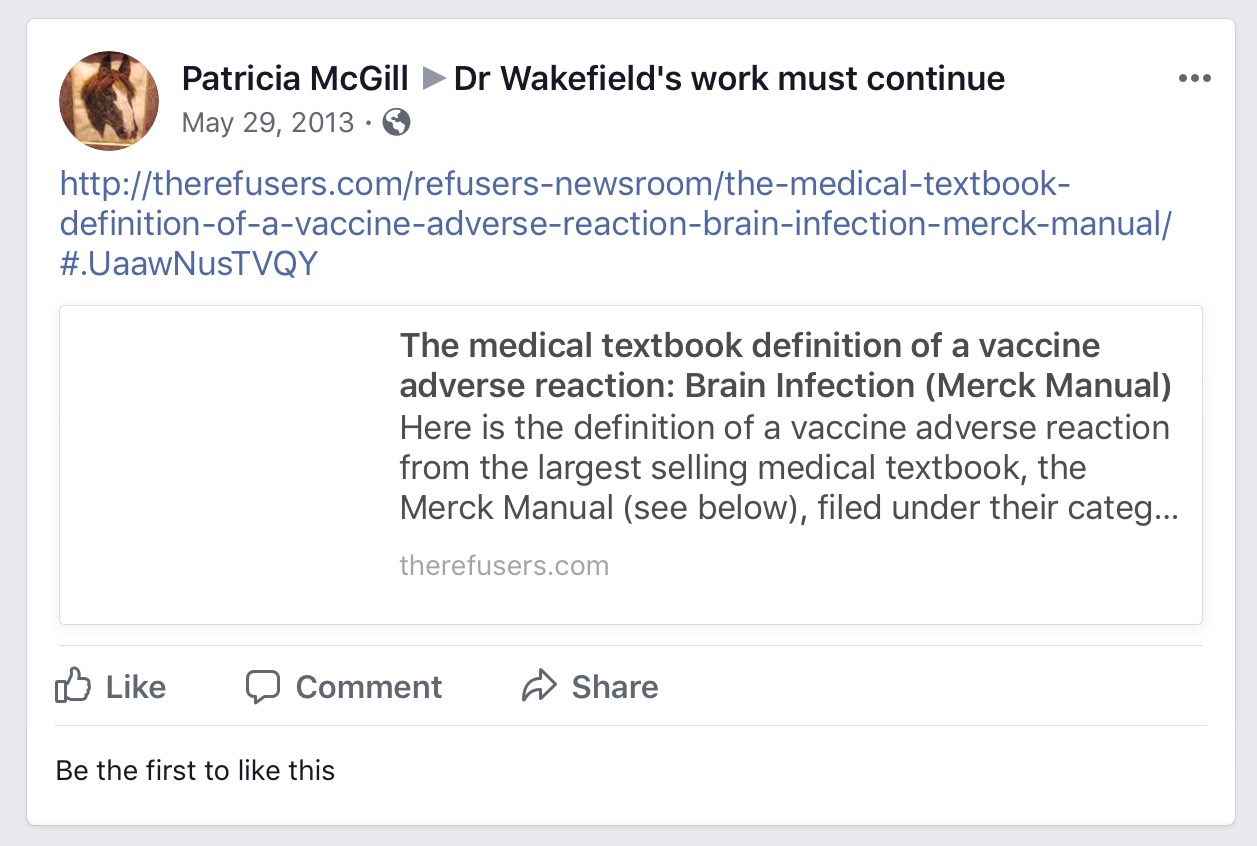Screen dimensions: 1257x846
Task: Click the arrow between poster and group name
Action: click(432, 78)
